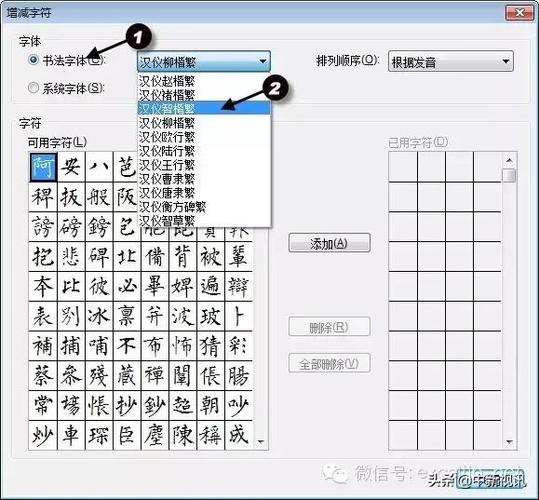Select the 波 character cell

pyautogui.click(x=183, y=316)
